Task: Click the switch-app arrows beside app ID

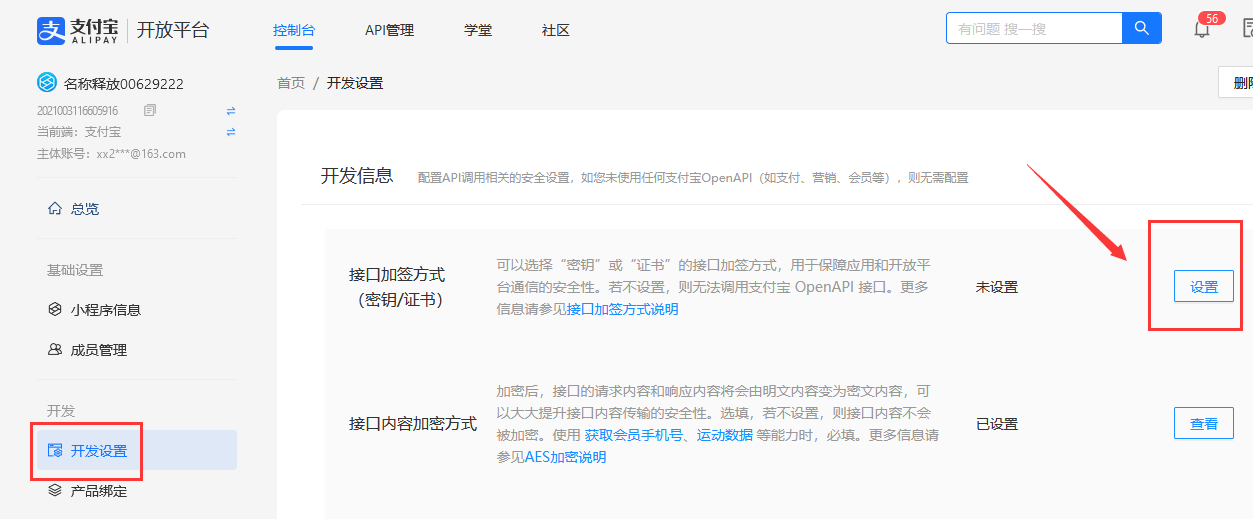Action: [231, 110]
